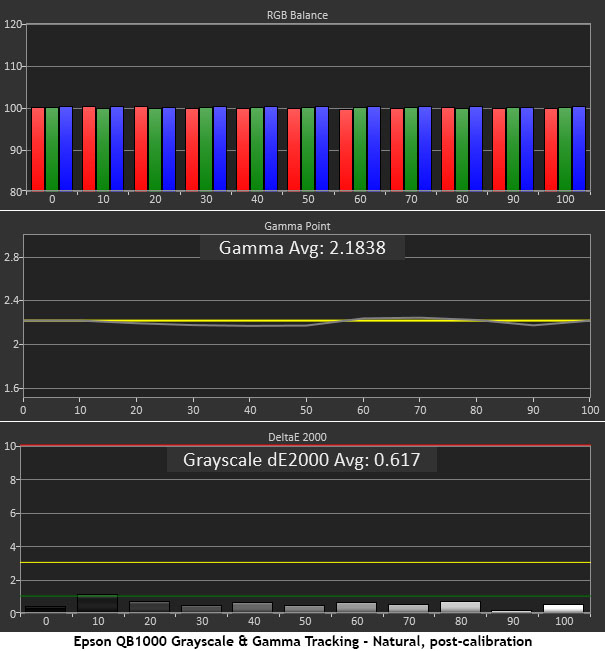The height and width of the screenshot is (651, 605).
Task: Click the red bar at 40 in RGB Balance
Action: click(x=243, y=149)
